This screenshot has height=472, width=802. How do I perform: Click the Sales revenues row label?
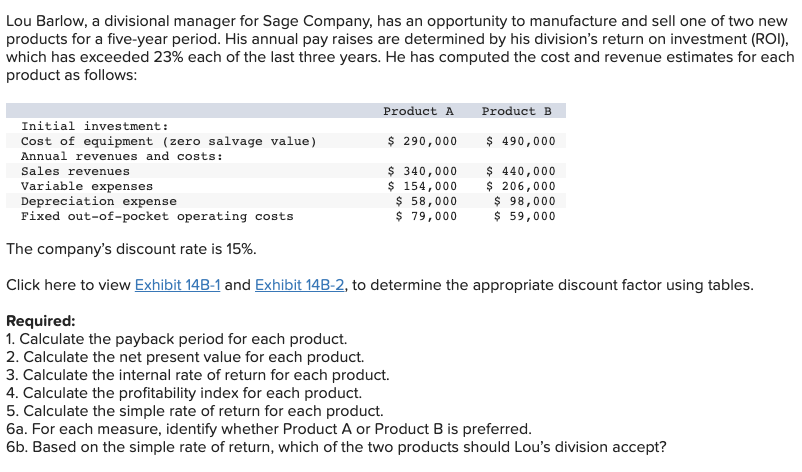coord(75,171)
